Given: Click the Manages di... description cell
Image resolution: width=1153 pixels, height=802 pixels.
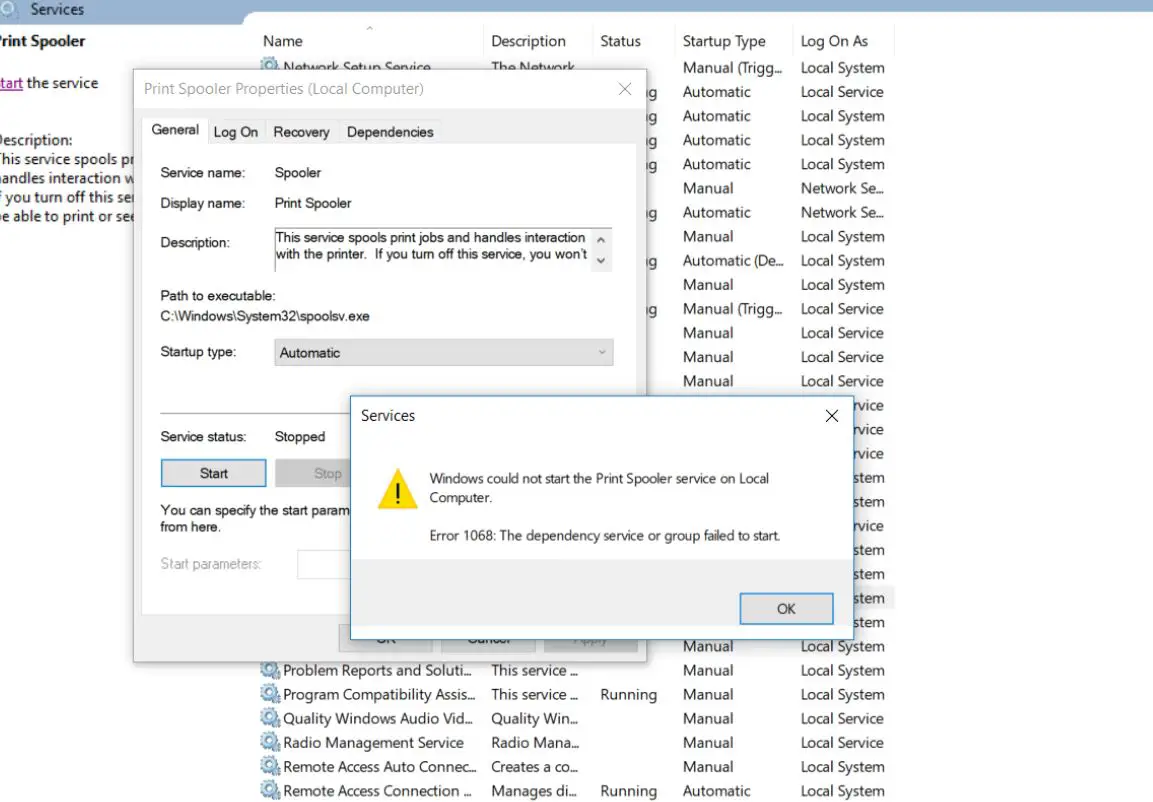Looking at the screenshot, I should [x=533, y=791].
